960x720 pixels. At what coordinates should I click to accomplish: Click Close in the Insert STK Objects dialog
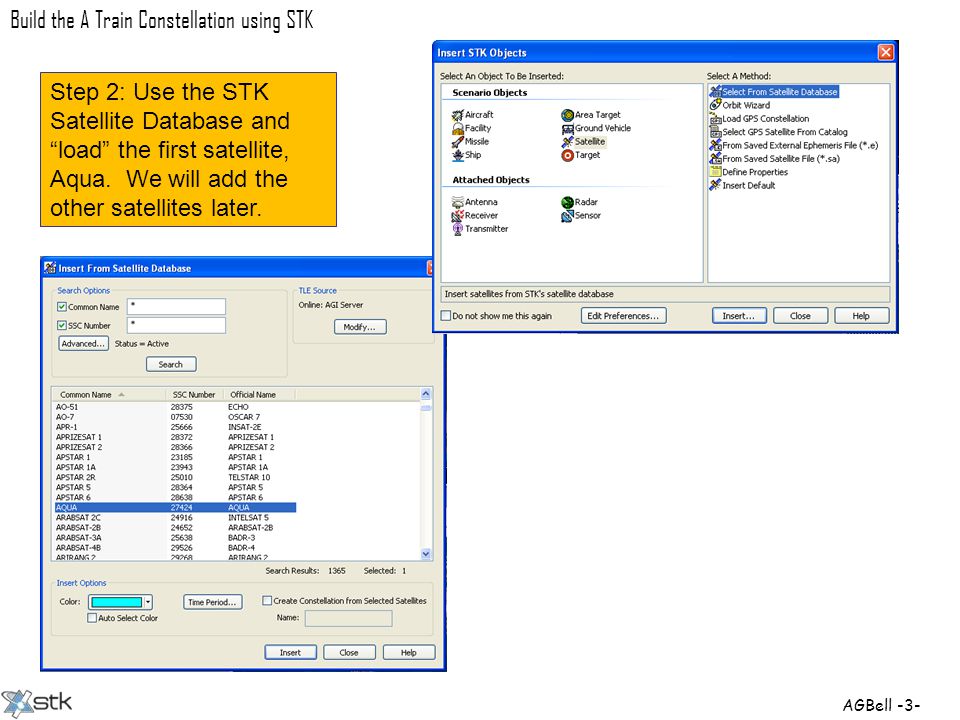click(800, 316)
